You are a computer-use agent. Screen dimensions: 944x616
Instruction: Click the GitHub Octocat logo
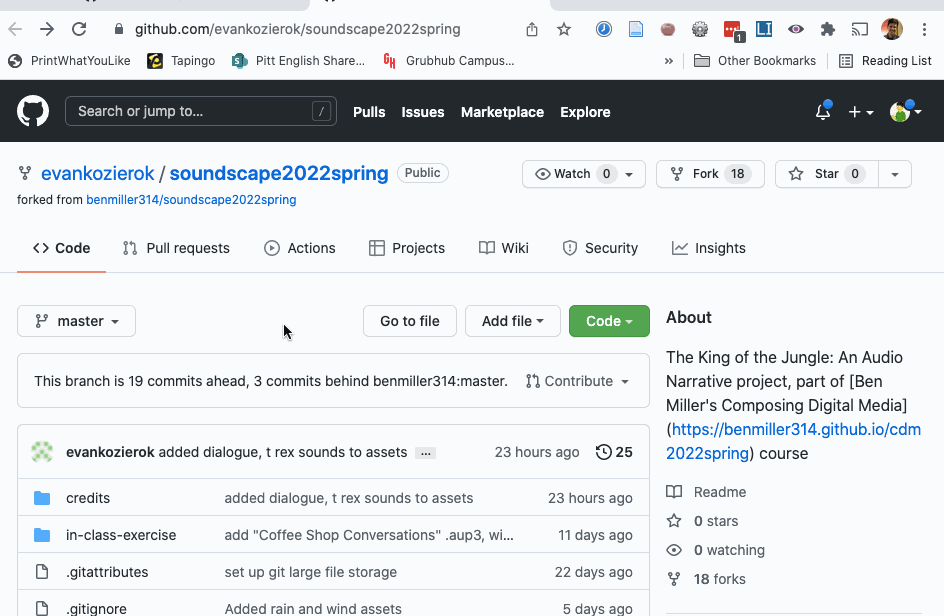coord(33,111)
